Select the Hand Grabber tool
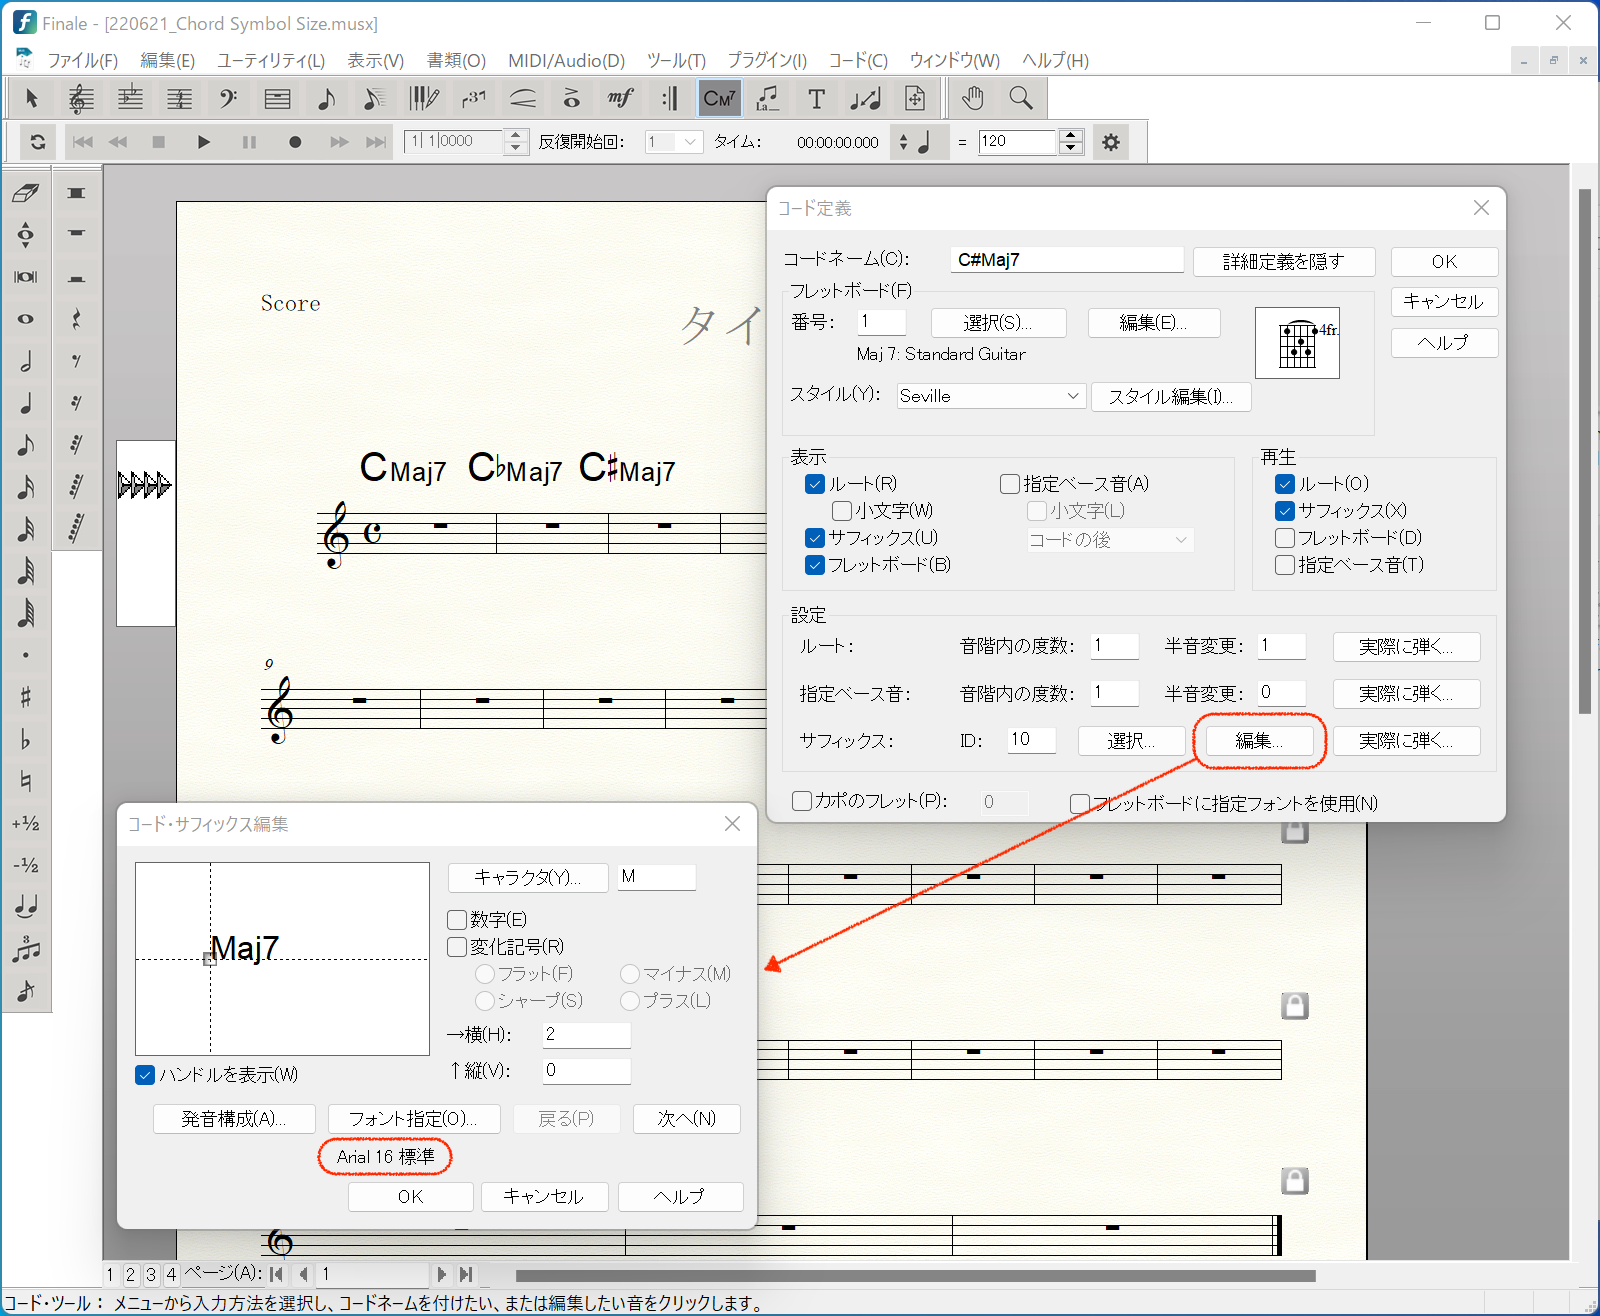1600x1316 pixels. click(972, 98)
